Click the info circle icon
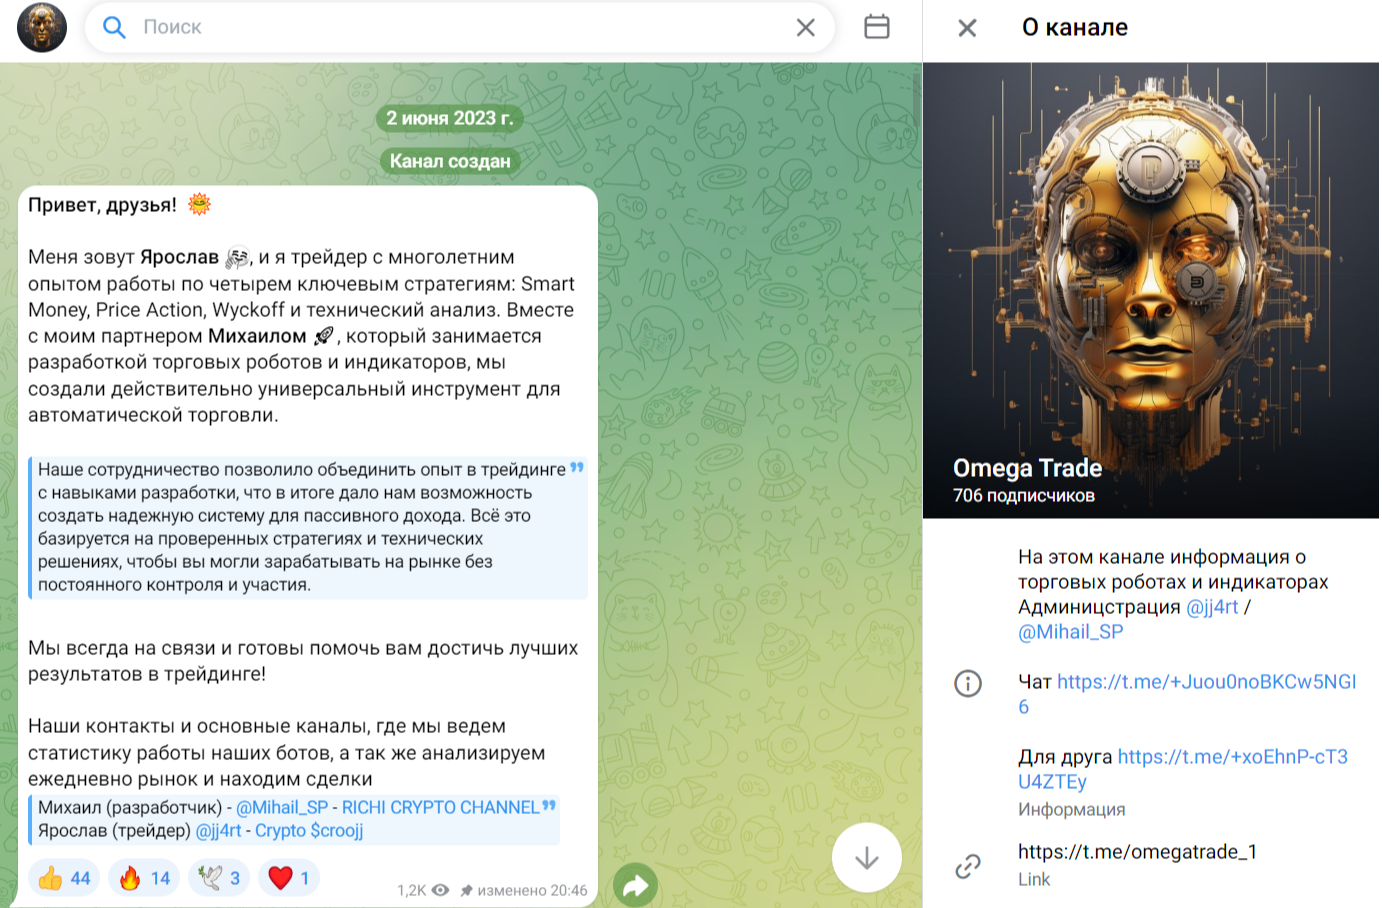This screenshot has width=1382, height=908. (x=968, y=684)
